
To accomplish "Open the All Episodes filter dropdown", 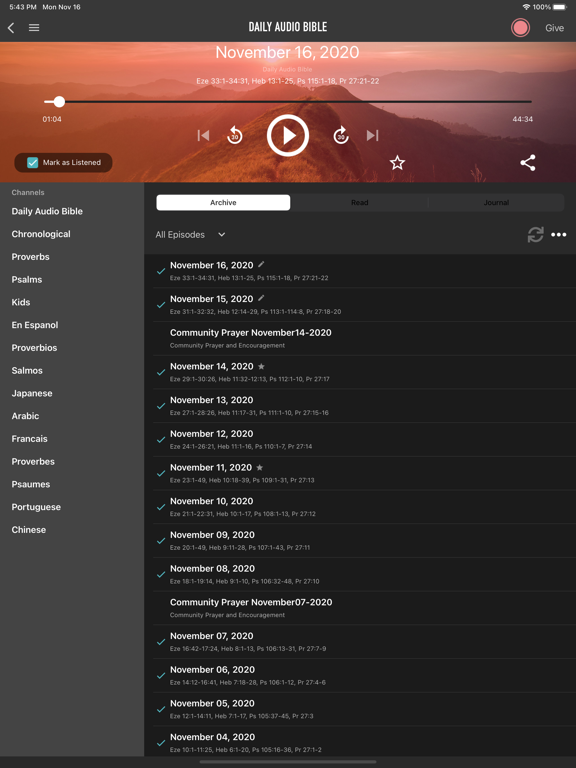I will pyautogui.click(x=191, y=235).
